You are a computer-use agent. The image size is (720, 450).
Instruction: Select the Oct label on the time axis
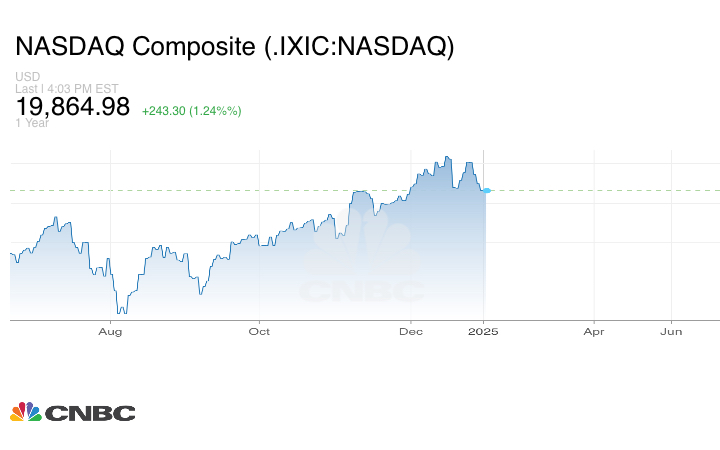[259, 331]
